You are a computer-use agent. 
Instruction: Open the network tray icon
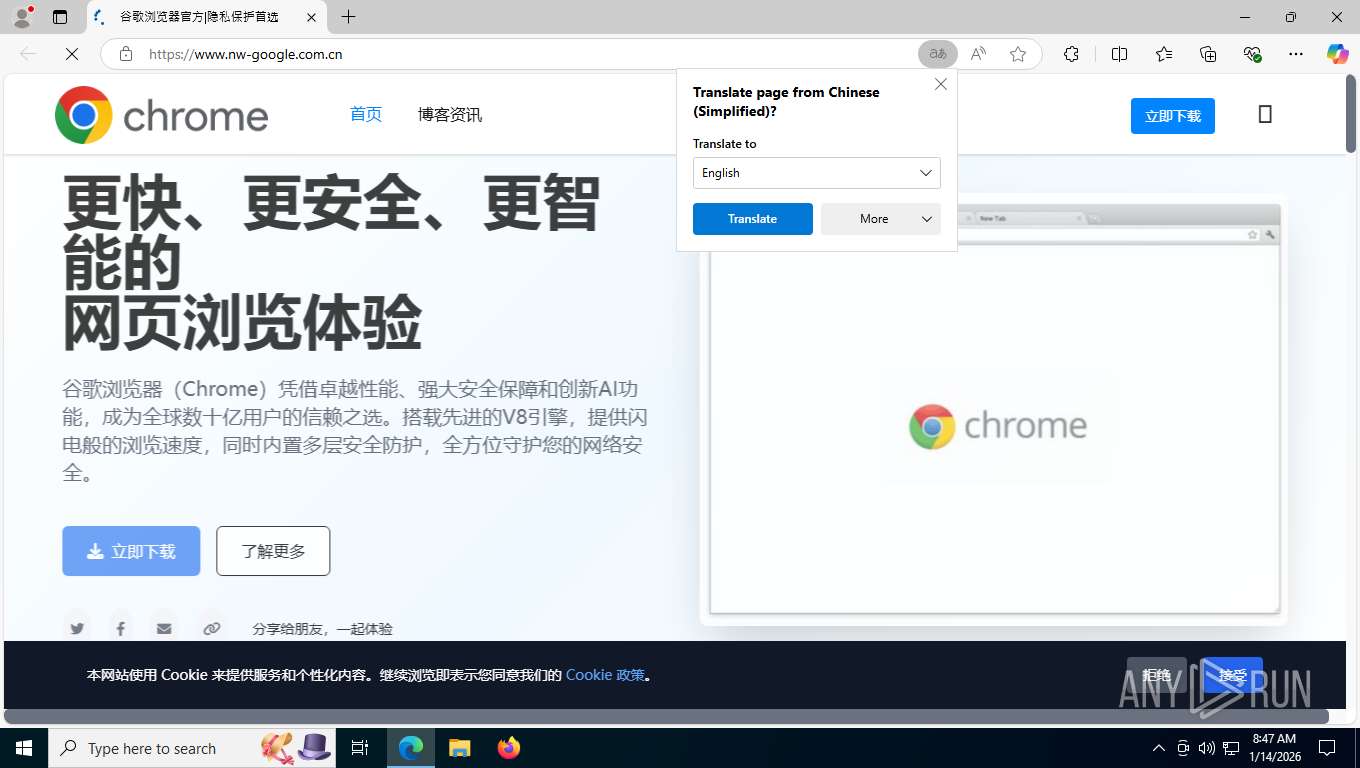1231,748
